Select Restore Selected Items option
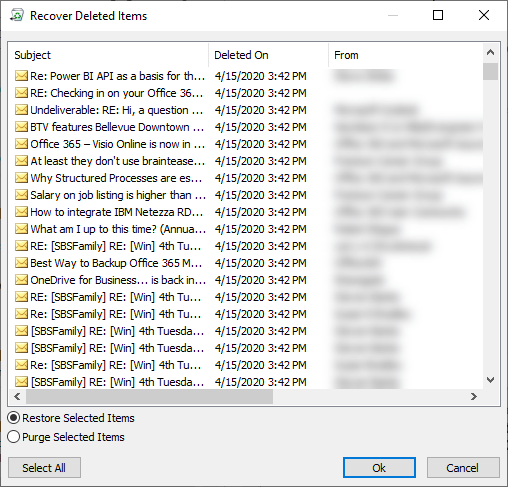The image size is (508, 487). 71,418
